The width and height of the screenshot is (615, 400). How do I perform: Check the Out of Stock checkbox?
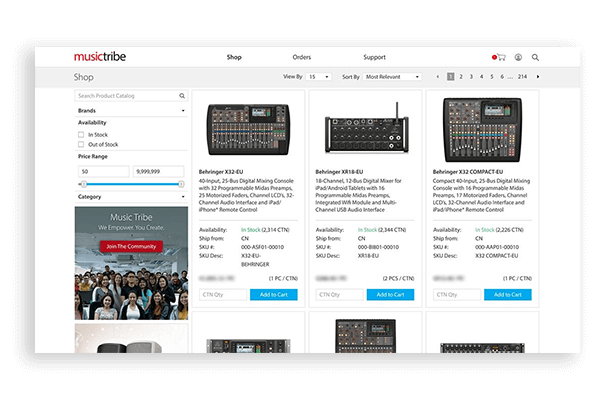pyautogui.click(x=81, y=144)
